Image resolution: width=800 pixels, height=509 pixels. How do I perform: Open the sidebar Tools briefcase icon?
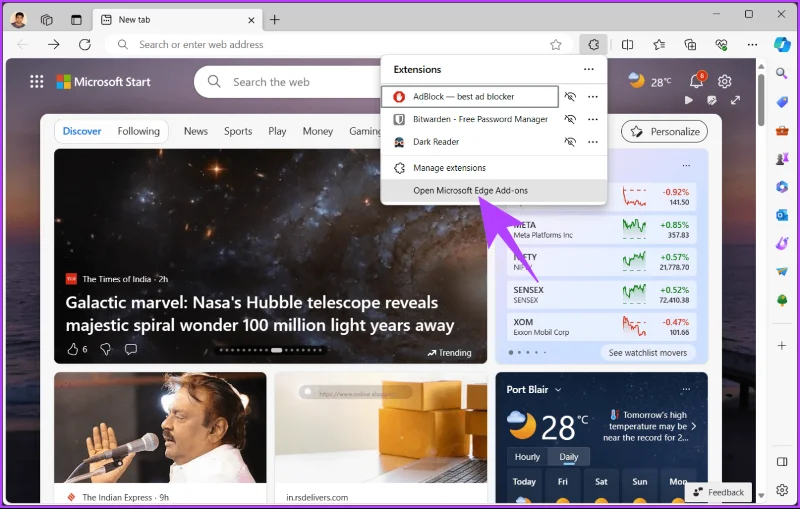(x=782, y=131)
